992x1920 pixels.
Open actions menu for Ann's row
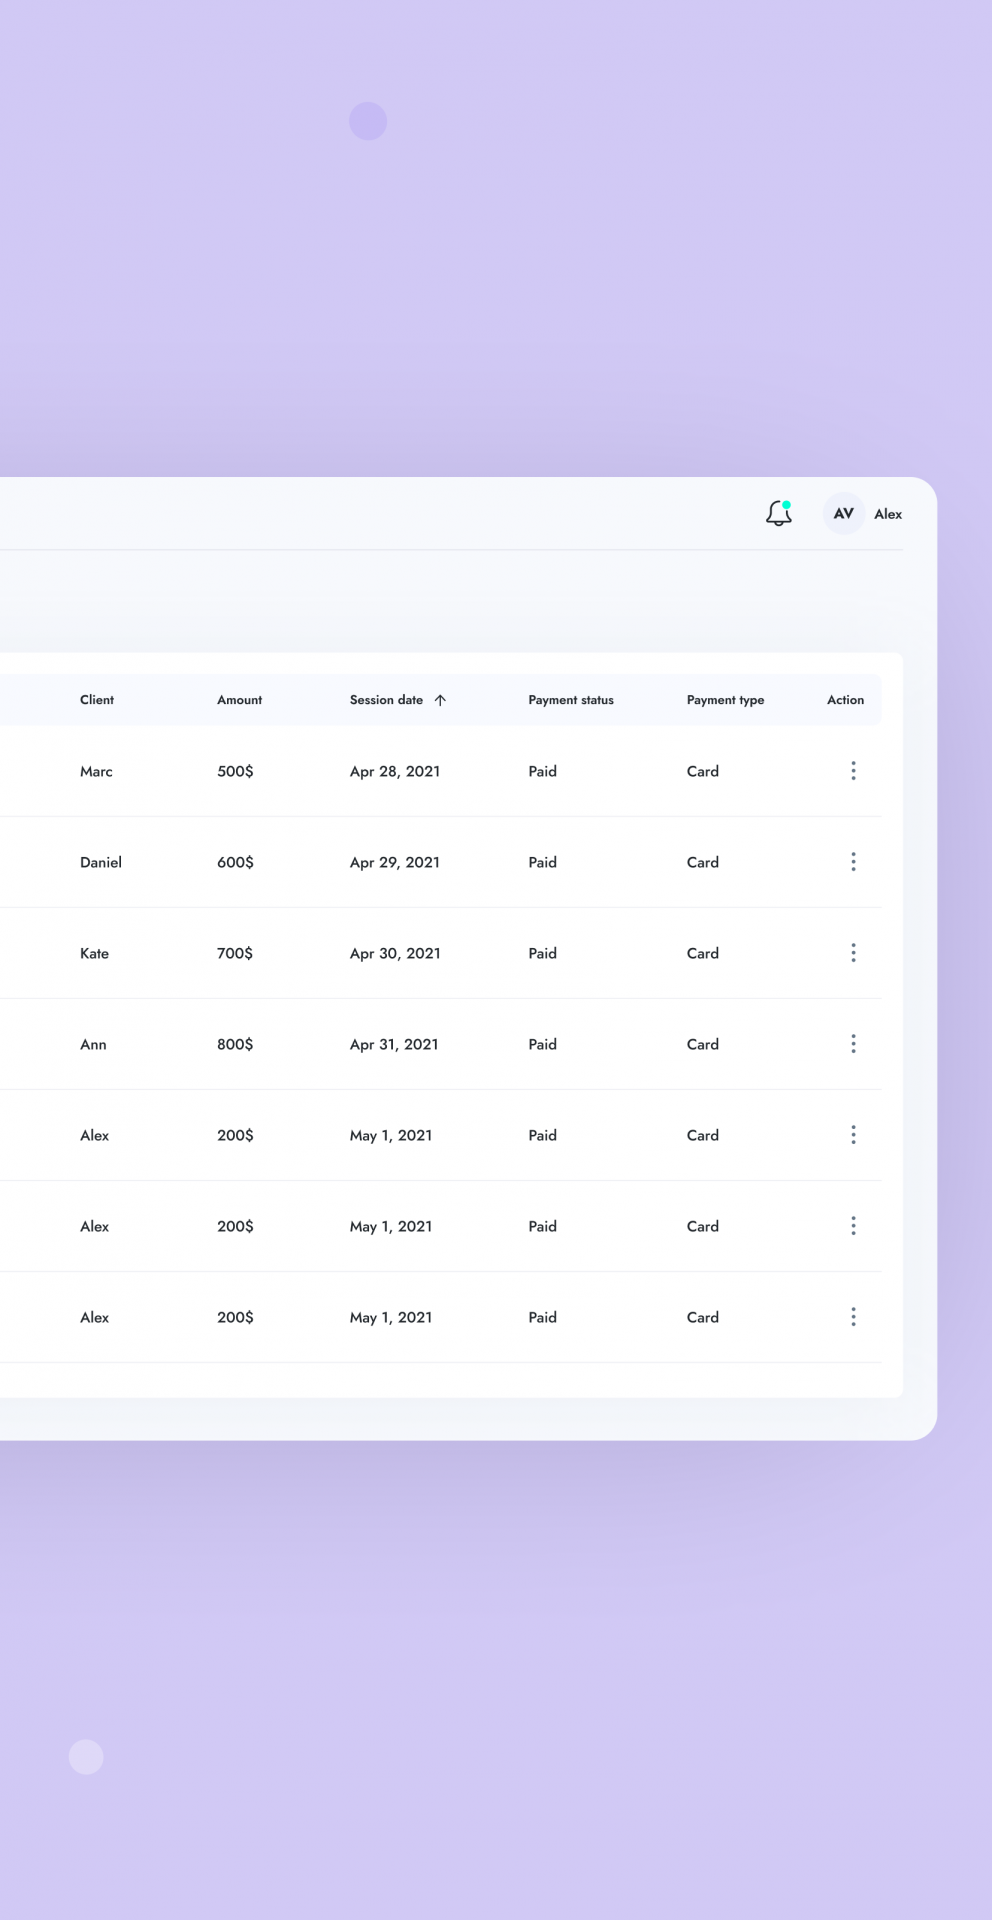tap(853, 1044)
